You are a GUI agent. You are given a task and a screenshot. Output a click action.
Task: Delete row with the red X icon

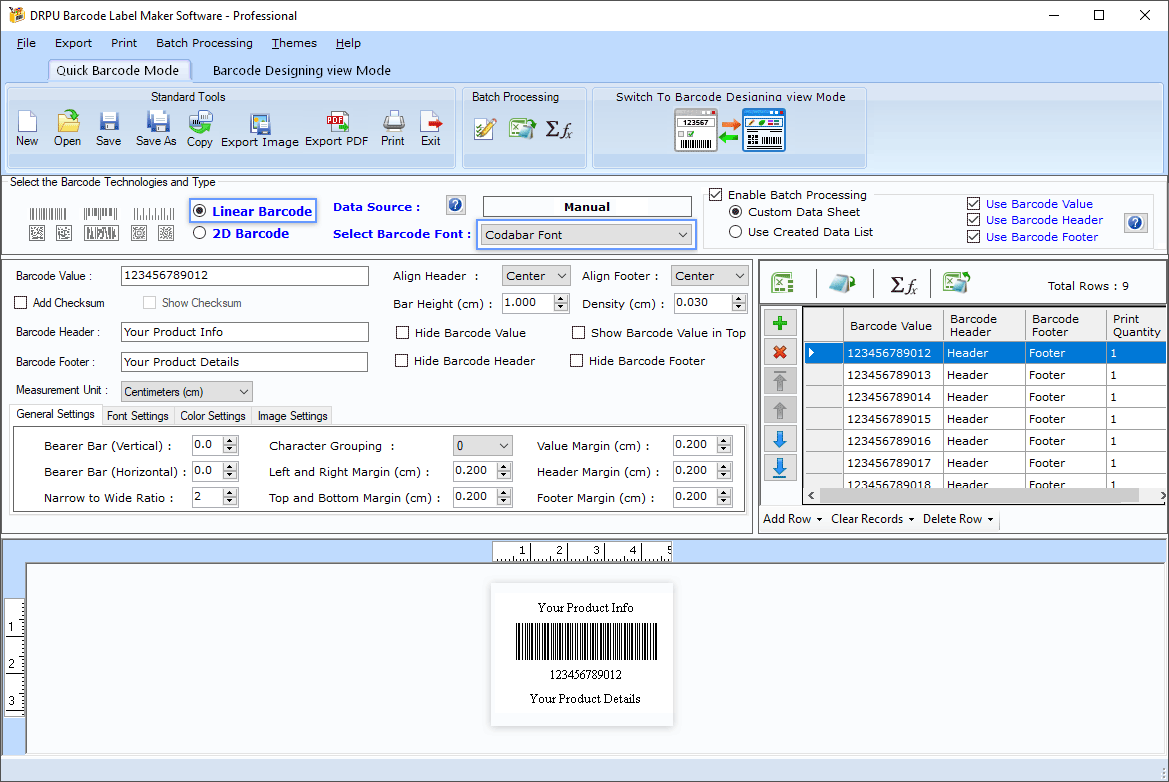(780, 352)
